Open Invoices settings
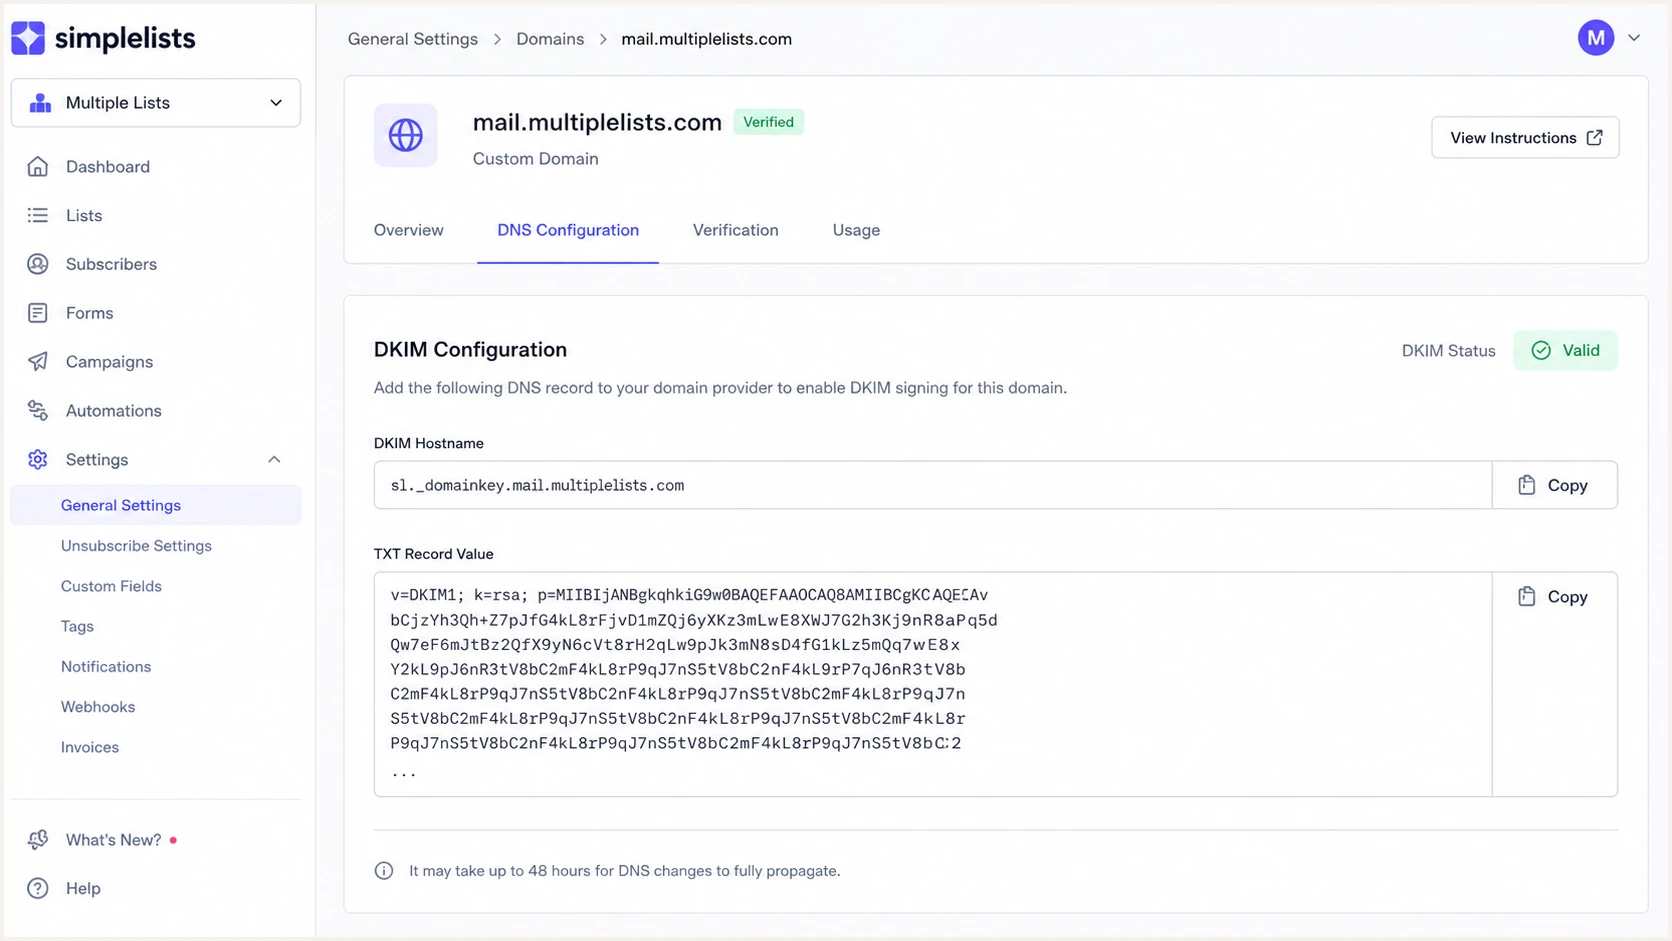 [x=90, y=747]
